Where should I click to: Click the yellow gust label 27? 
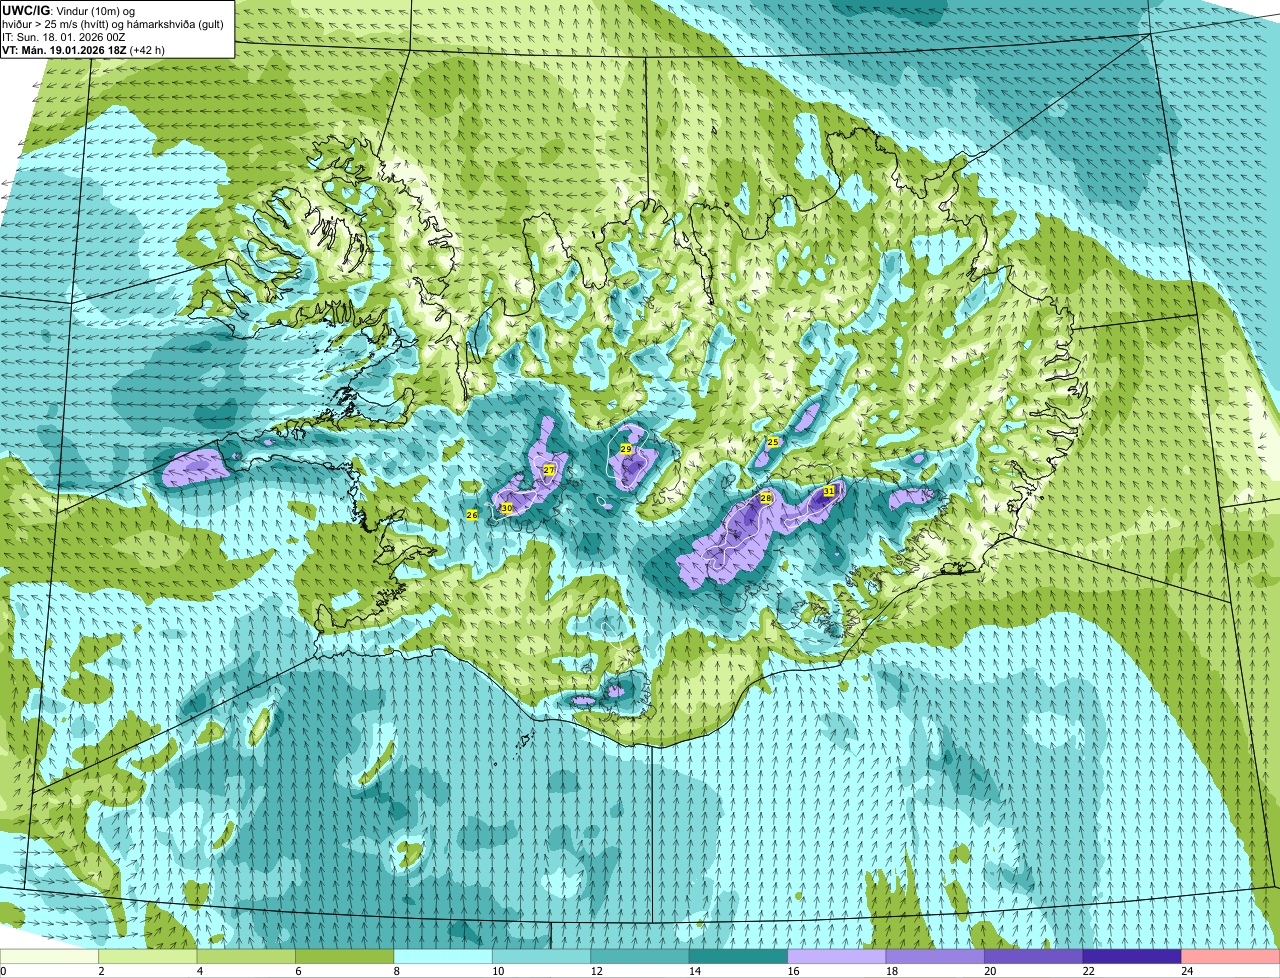pyautogui.click(x=549, y=470)
